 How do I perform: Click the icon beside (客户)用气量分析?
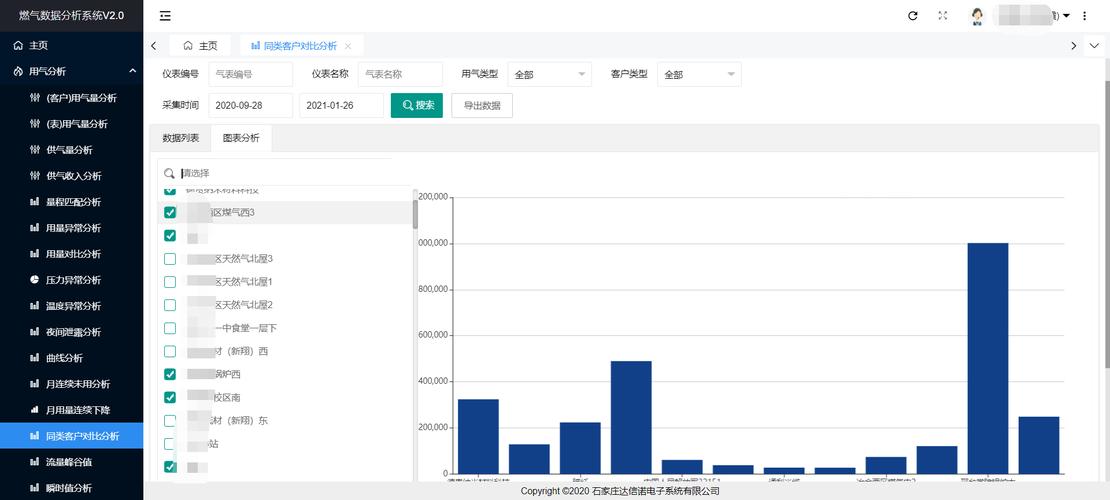tap(34, 98)
